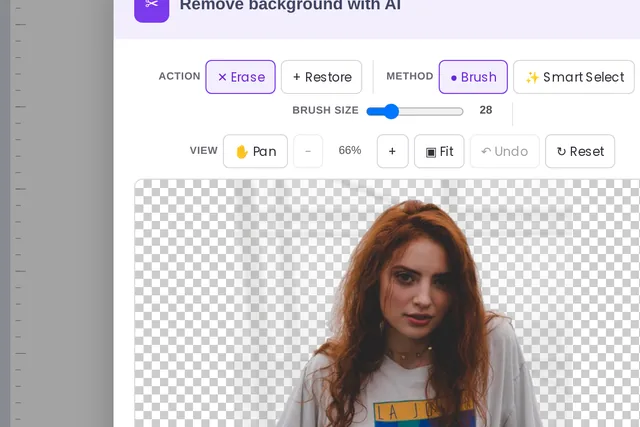Choose the Smart Select method
This screenshot has height=427, width=640.
coord(574,77)
